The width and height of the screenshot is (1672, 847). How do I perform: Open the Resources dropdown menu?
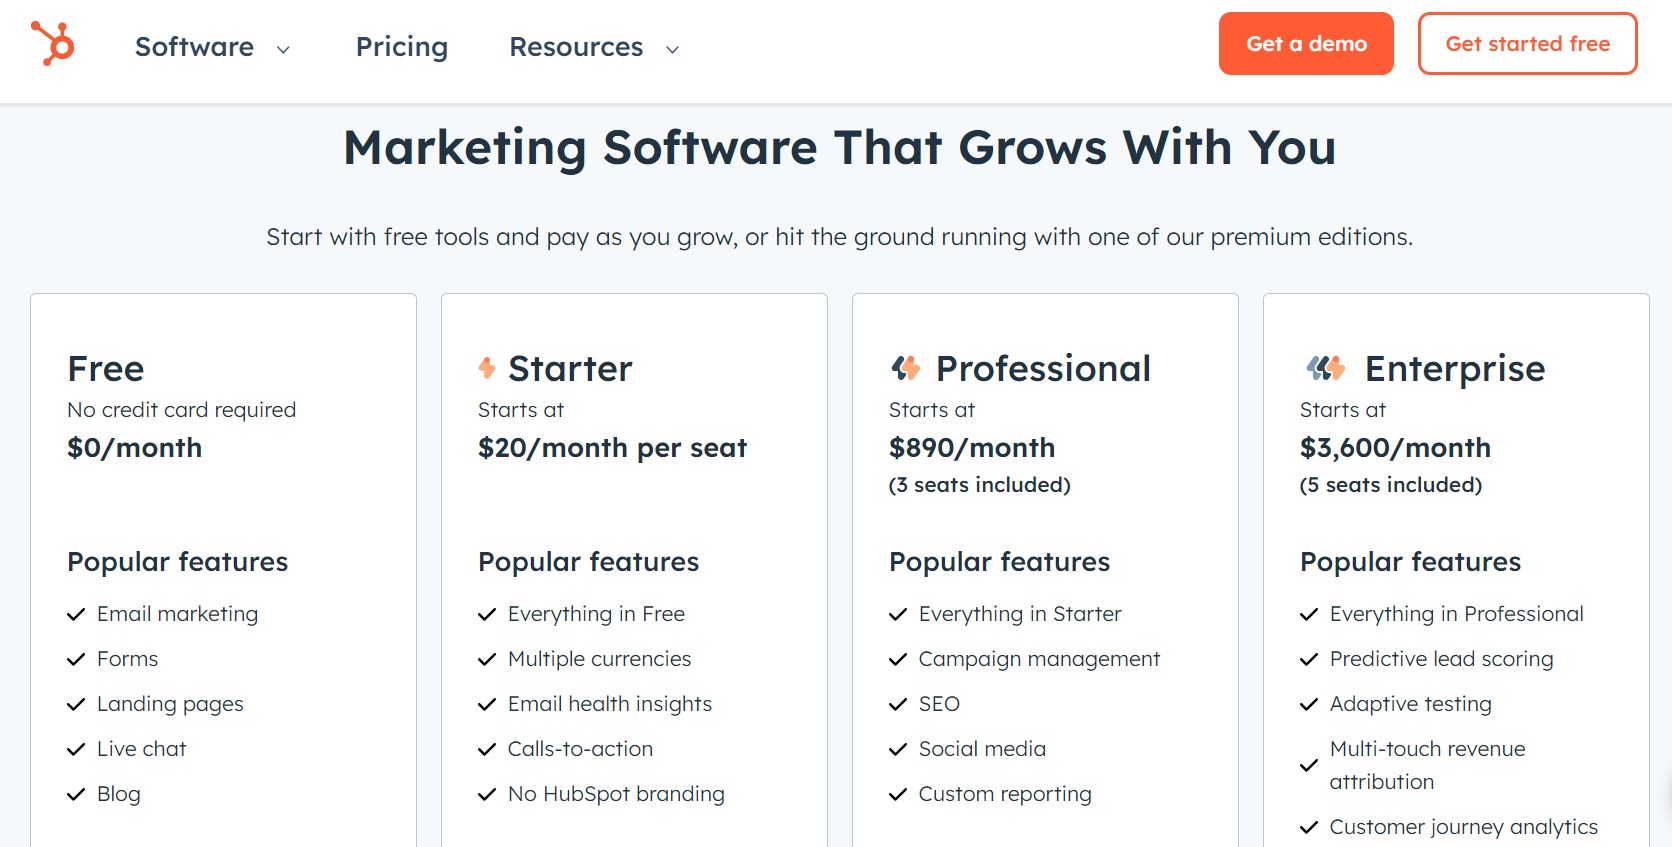(575, 46)
